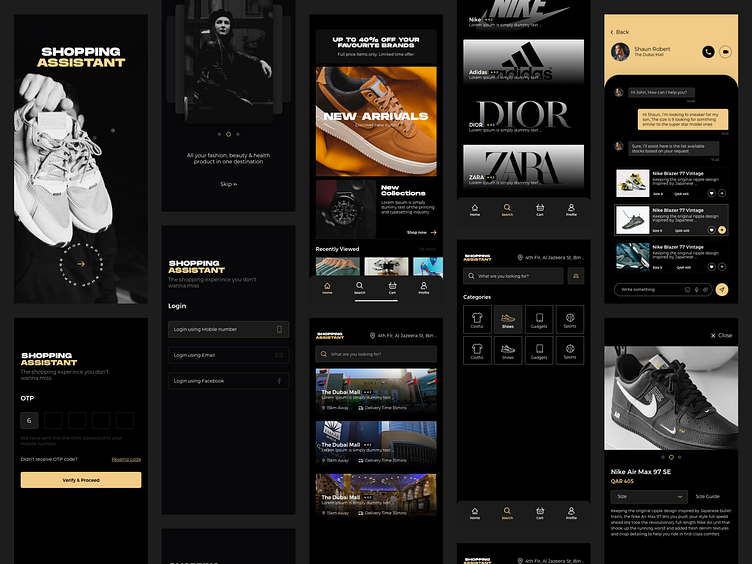Focus search field on the Categories screen

pos(513,276)
